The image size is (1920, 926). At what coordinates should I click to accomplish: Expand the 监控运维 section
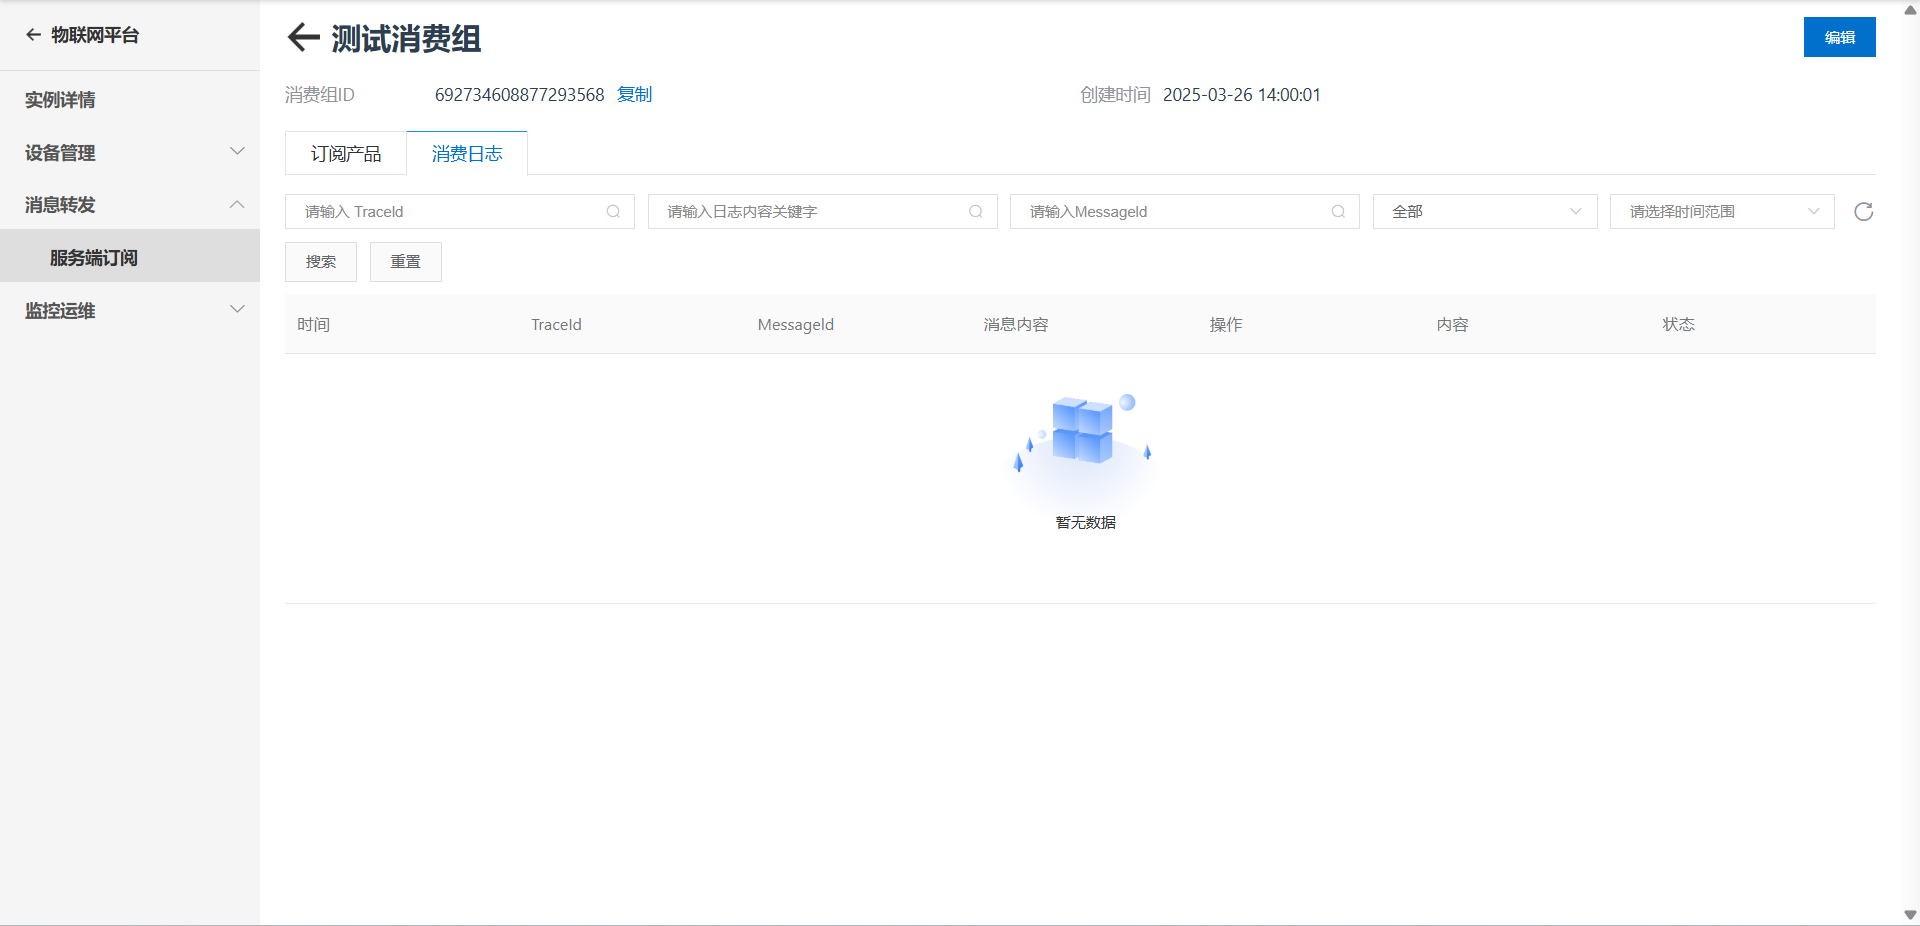point(130,310)
